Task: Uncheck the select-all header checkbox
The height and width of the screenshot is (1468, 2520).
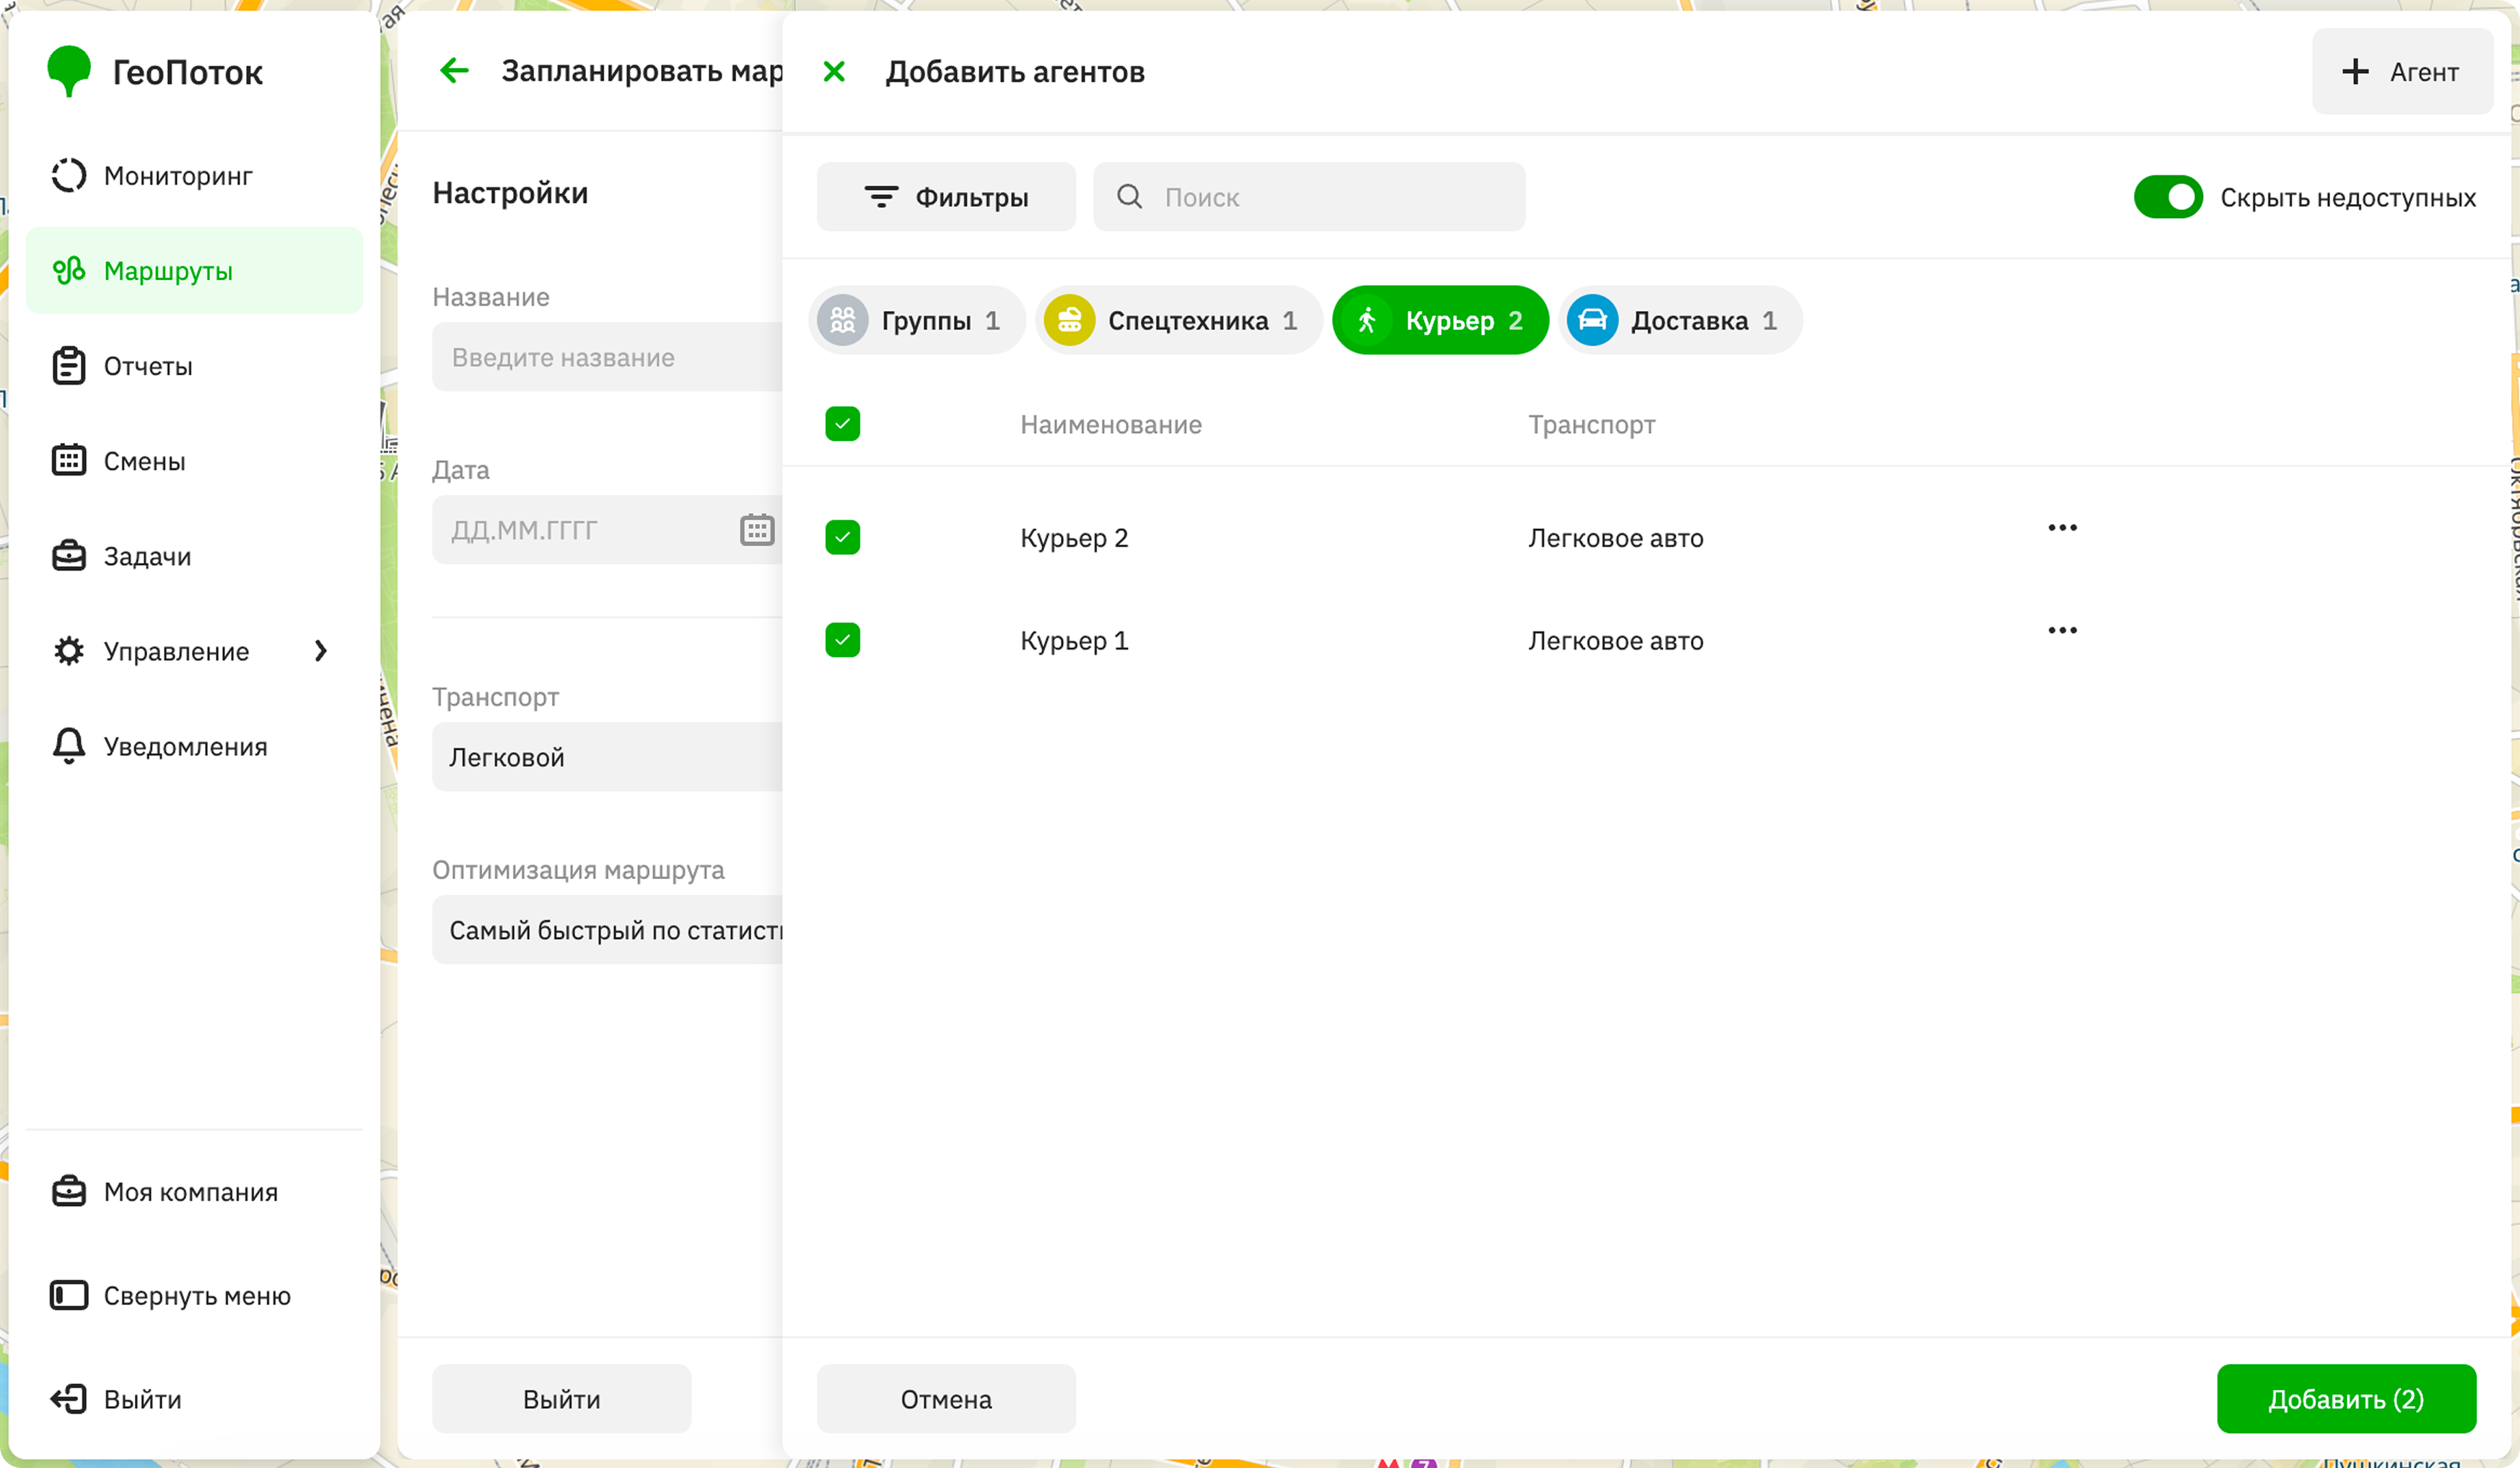Action: coord(843,424)
